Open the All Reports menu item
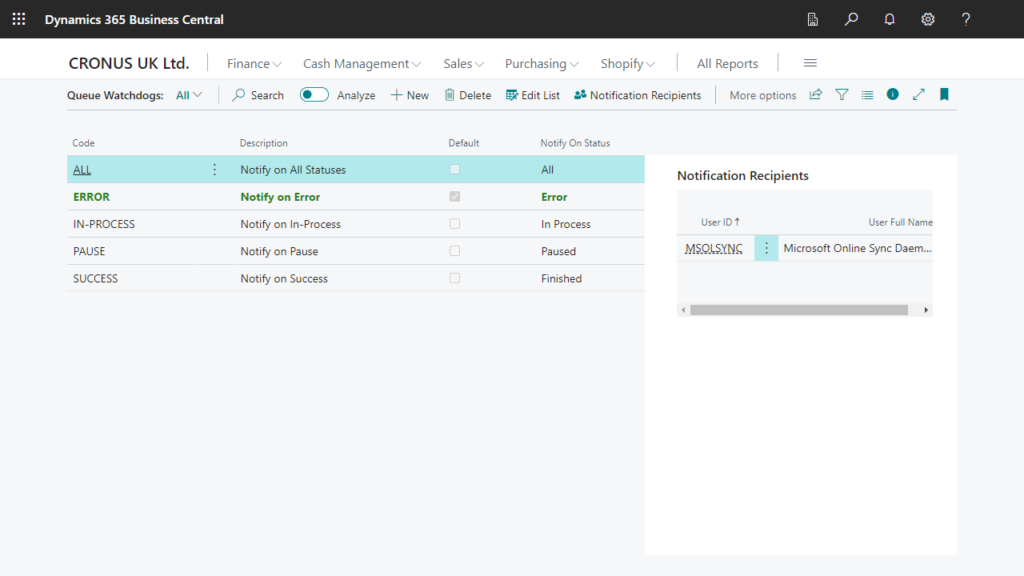This screenshot has height=576, width=1024. point(727,64)
